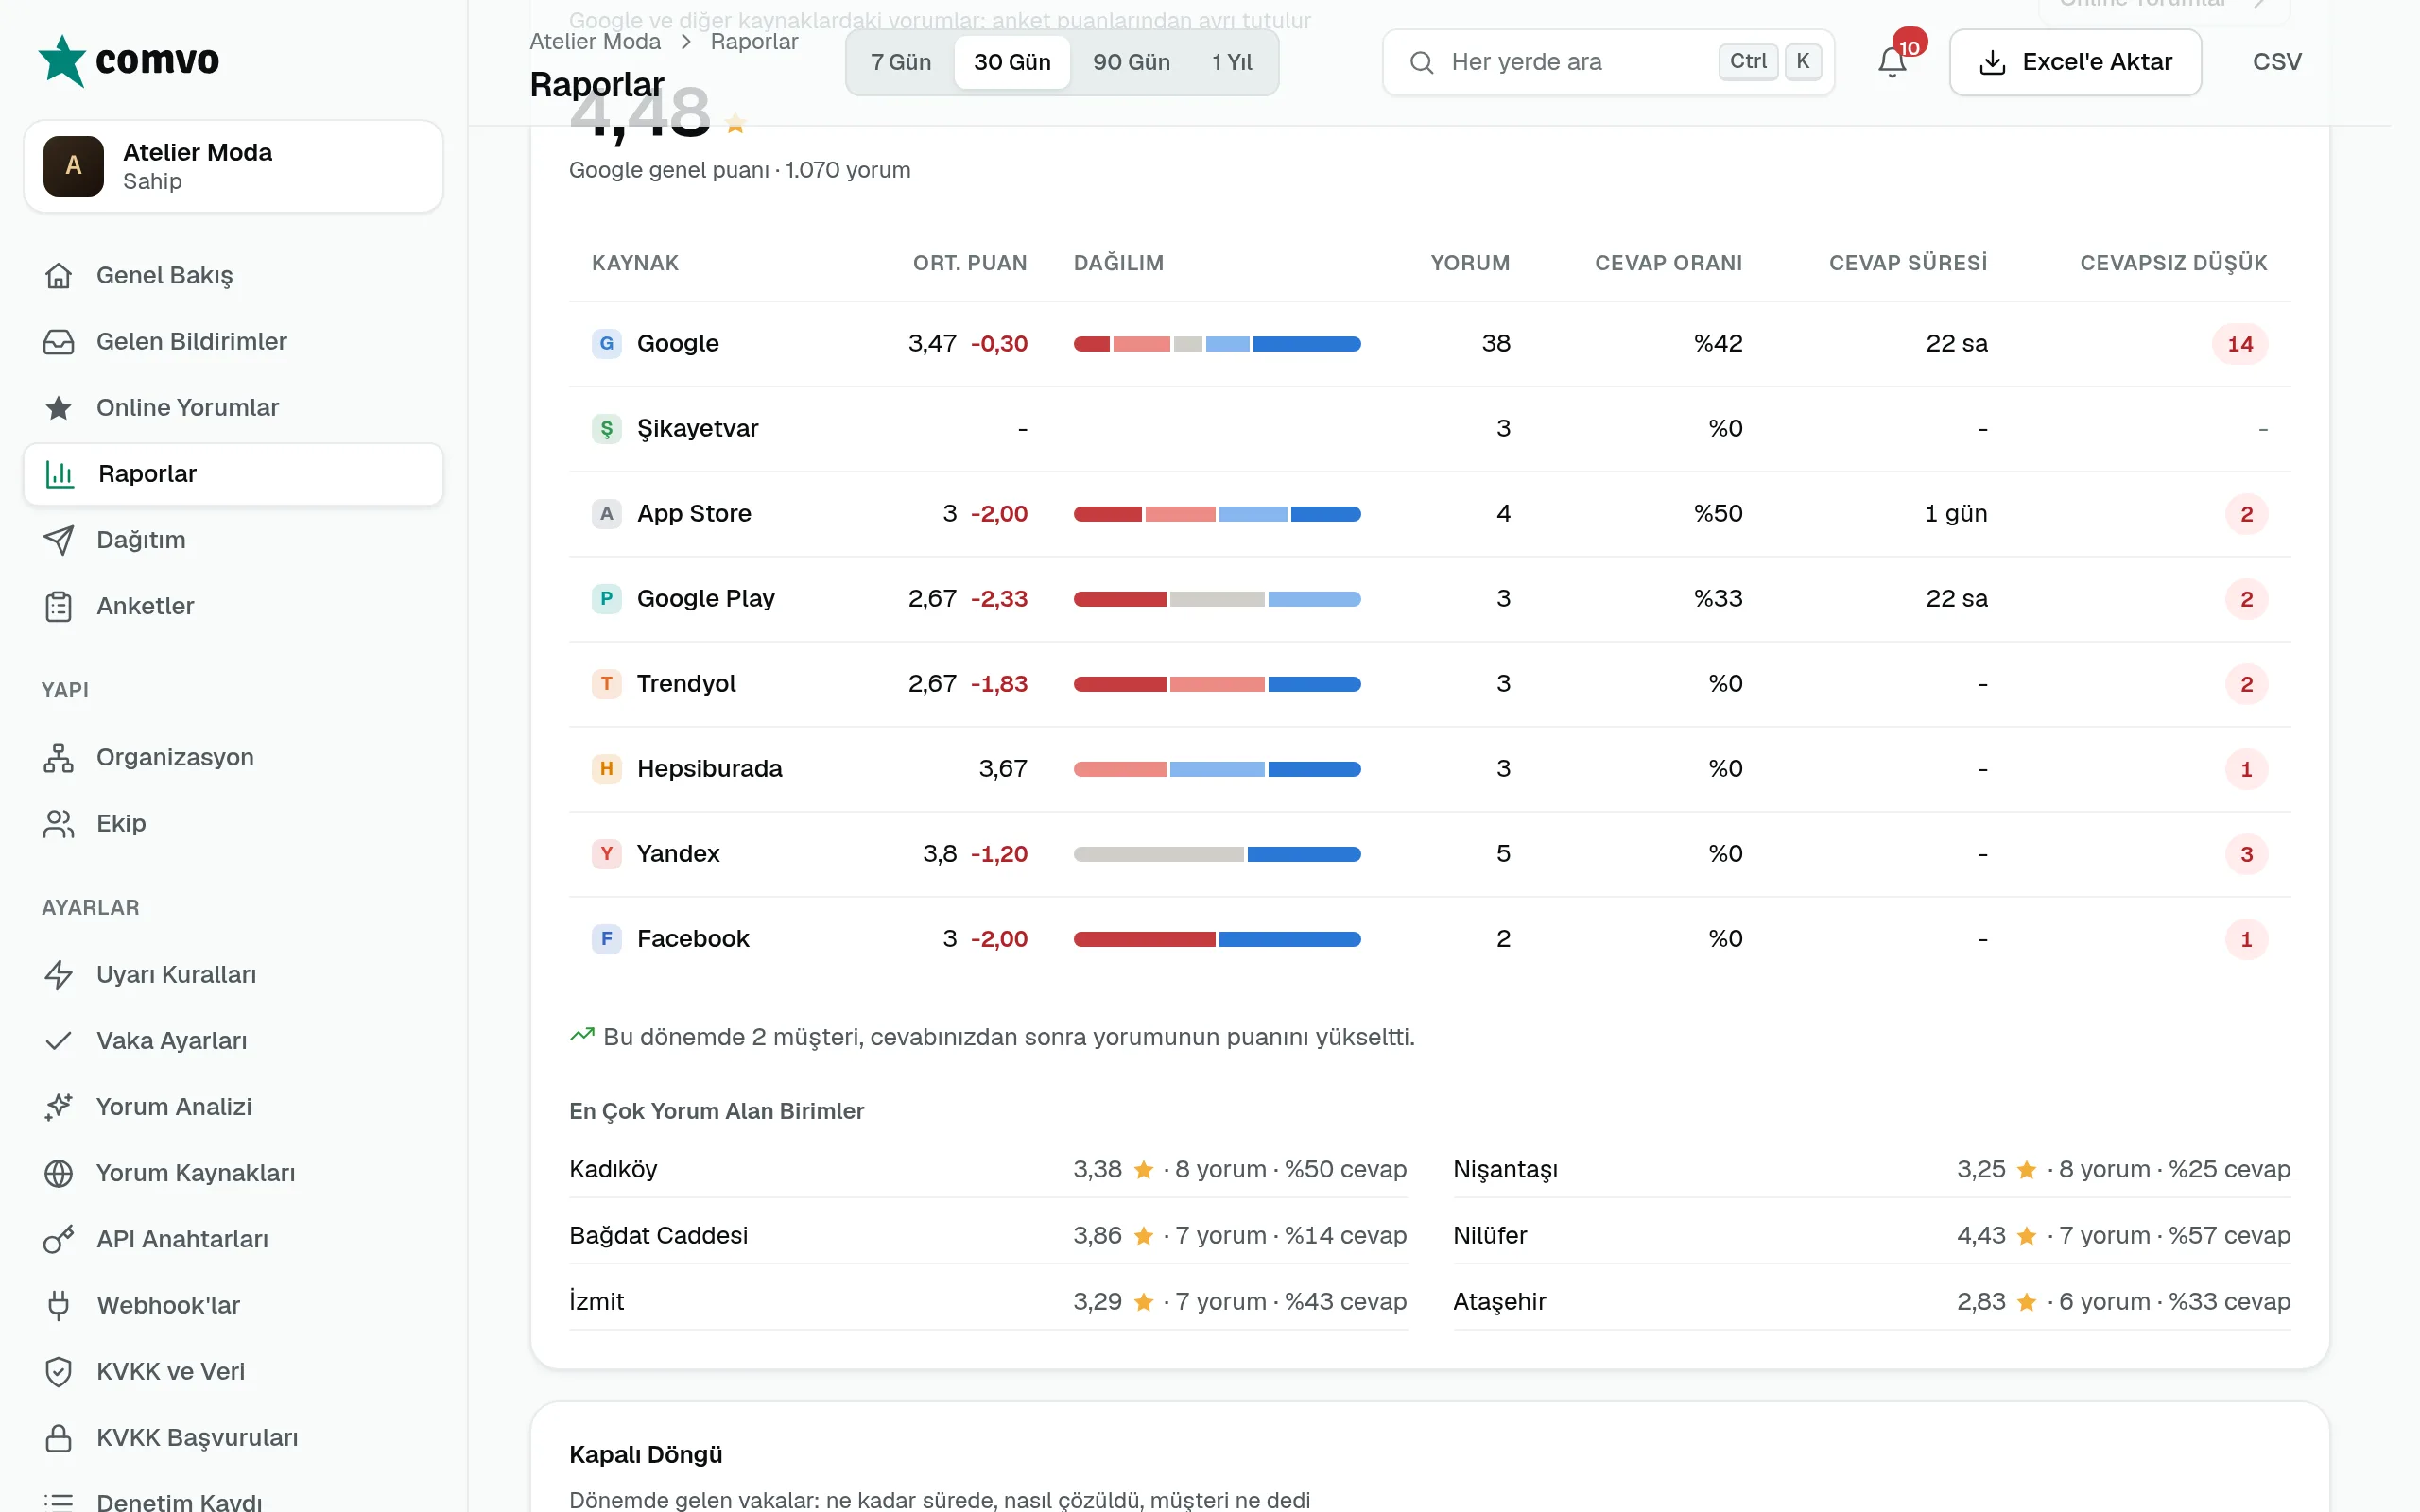Click the Google Play distribution bar

tap(1217, 599)
